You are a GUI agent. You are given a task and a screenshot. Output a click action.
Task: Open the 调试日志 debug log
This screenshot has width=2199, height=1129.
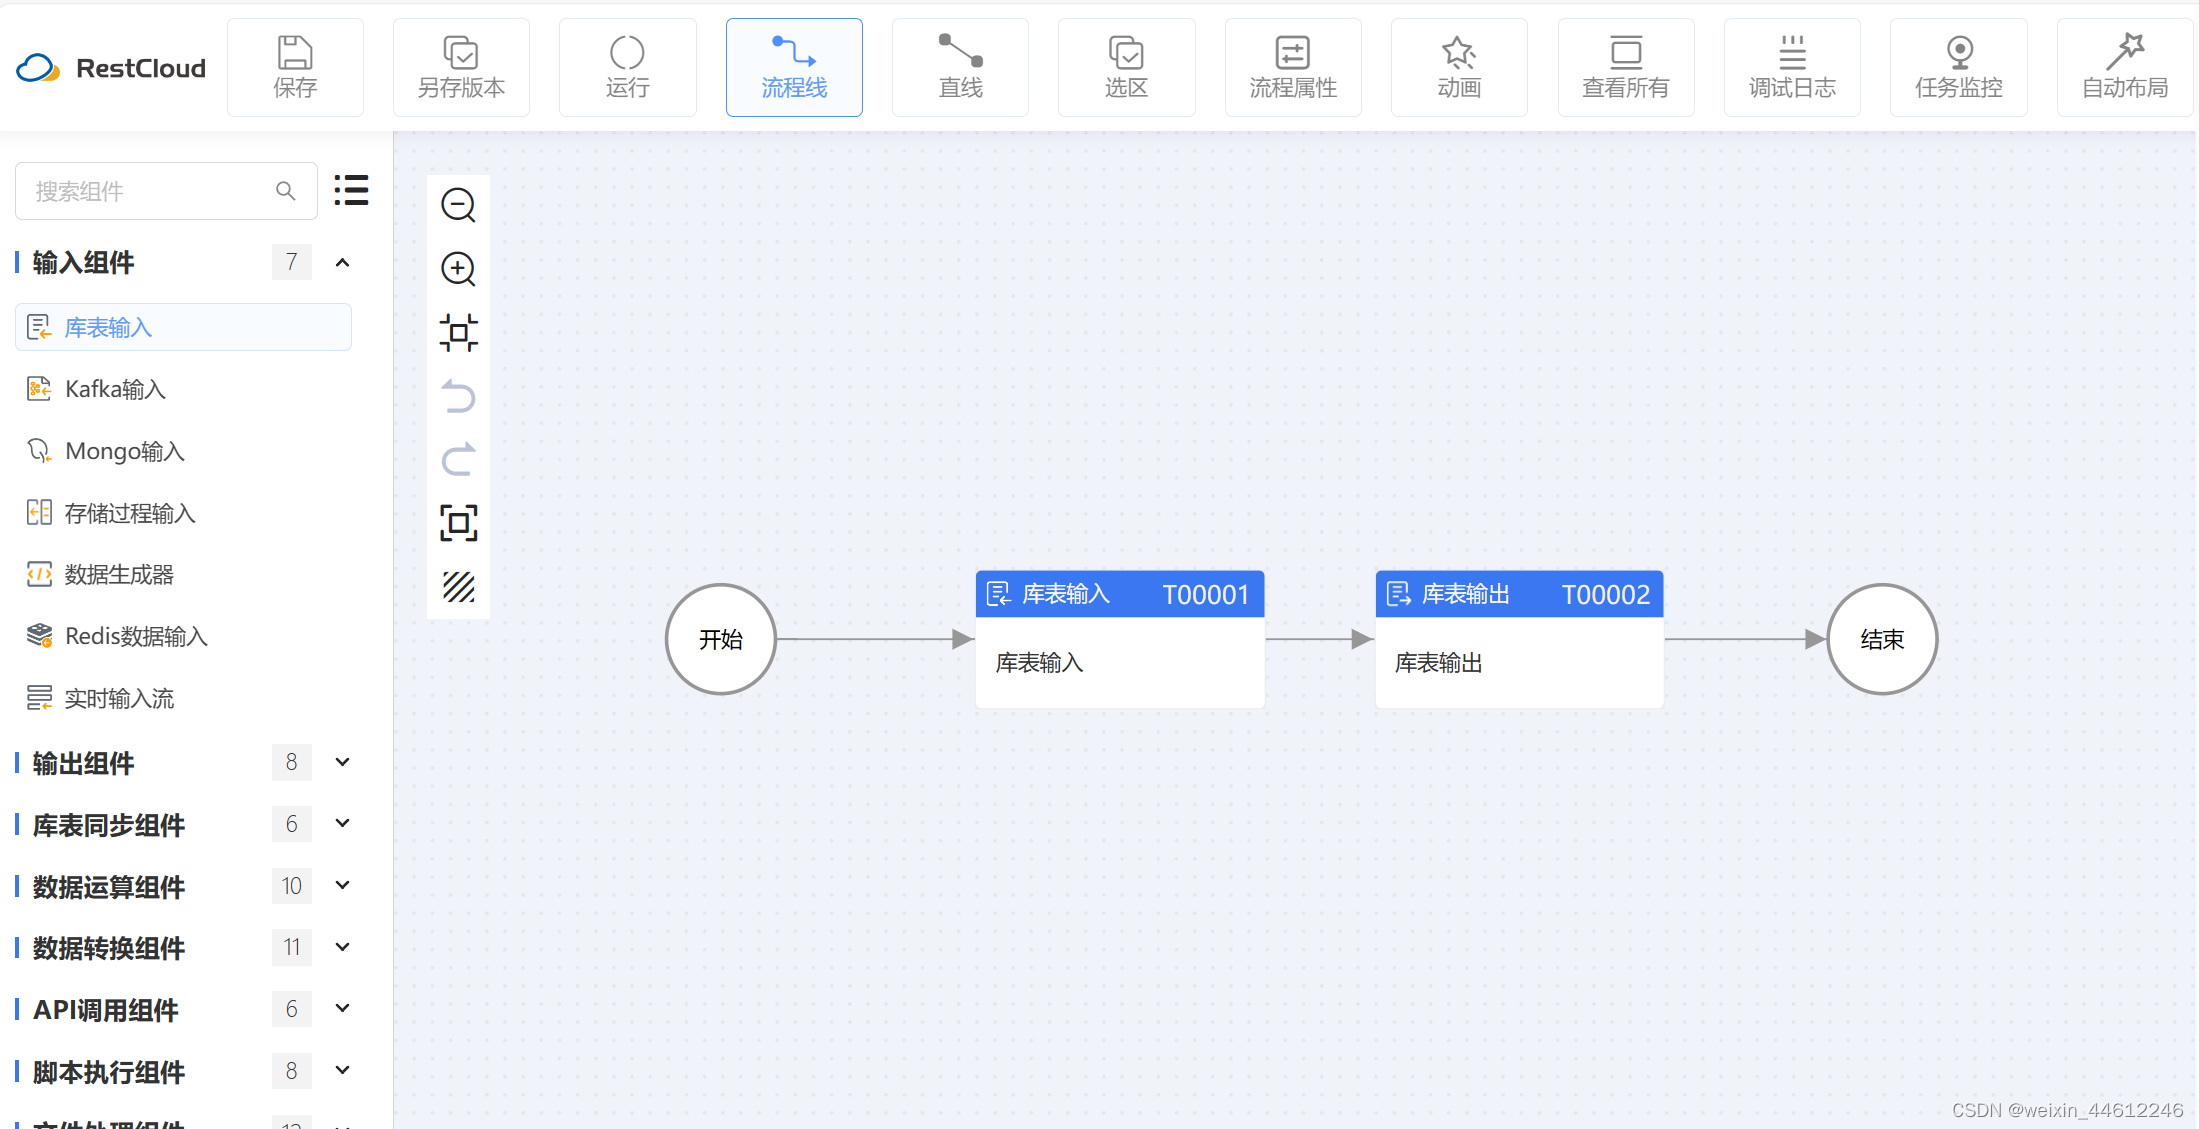pyautogui.click(x=1791, y=67)
